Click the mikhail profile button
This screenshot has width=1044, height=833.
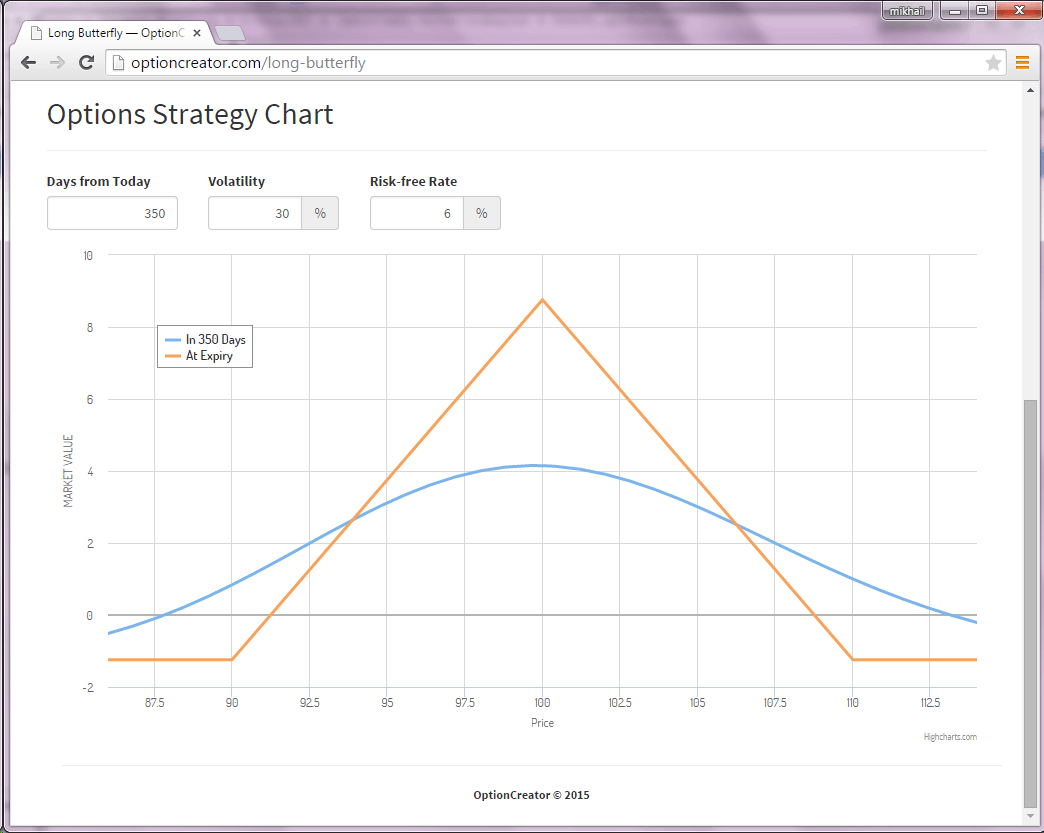[x=908, y=11]
